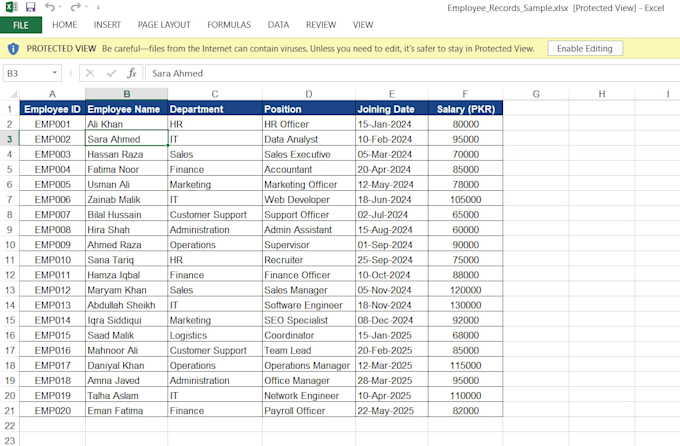Screen dimensions: 680x446
Task: Click the Insert Function fx icon
Action: click(132, 73)
